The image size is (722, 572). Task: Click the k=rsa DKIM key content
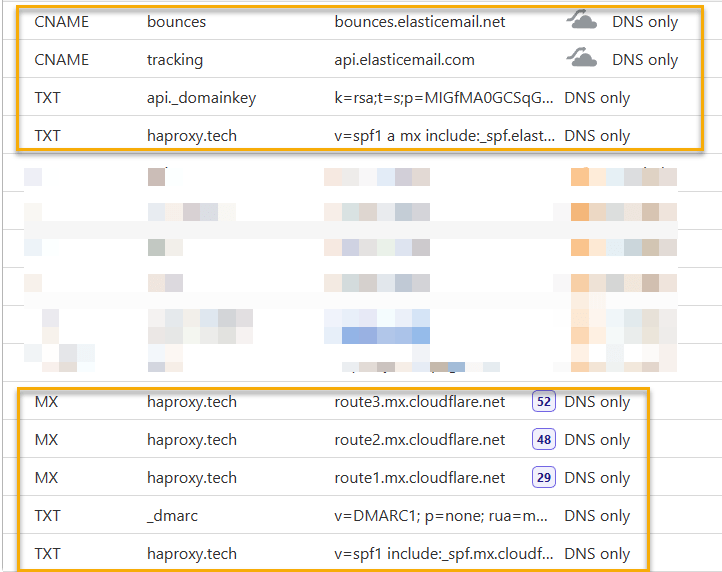coord(444,98)
